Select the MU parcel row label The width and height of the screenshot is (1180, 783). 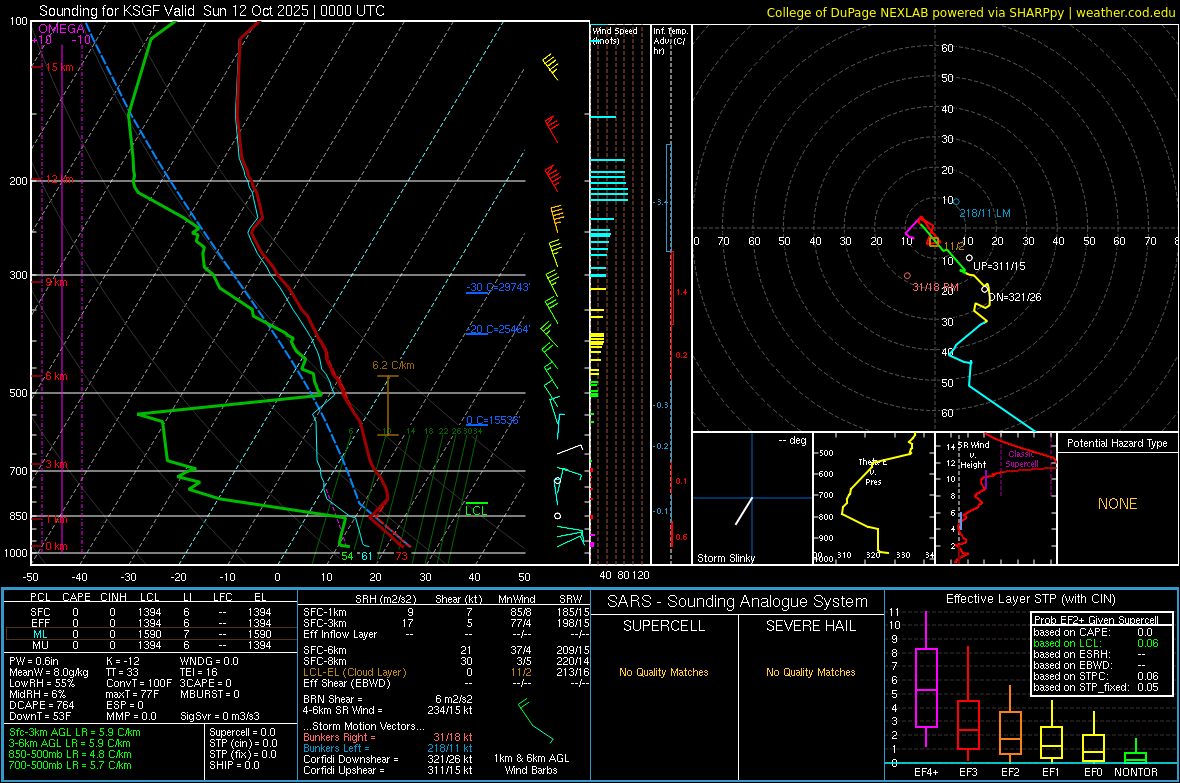point(41,645)
